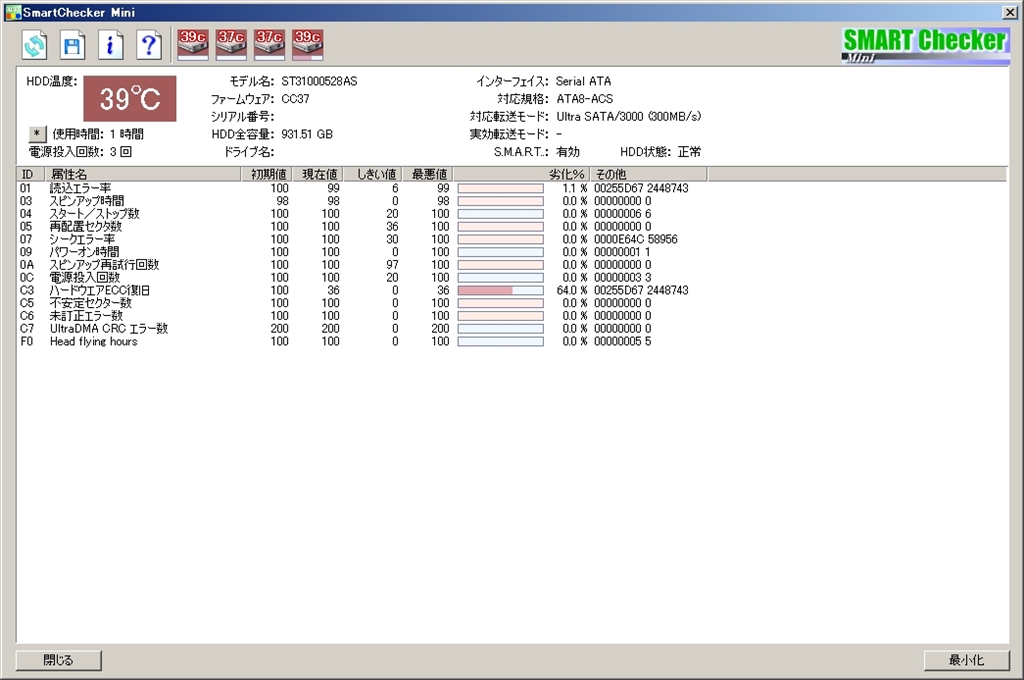Click the interface value Serial ATA
This screenshot has width=1024, height=680.
tap(583, 81)
